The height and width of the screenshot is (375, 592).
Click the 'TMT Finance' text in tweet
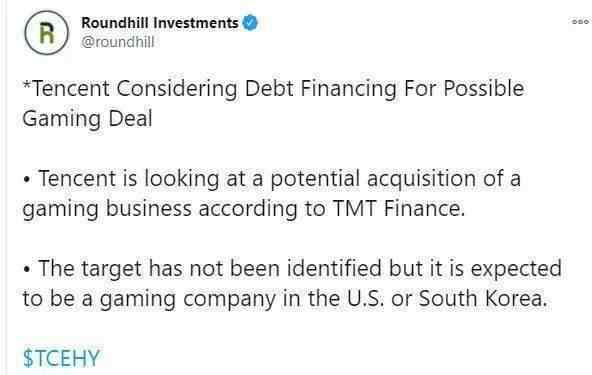[x=398, y=208]
